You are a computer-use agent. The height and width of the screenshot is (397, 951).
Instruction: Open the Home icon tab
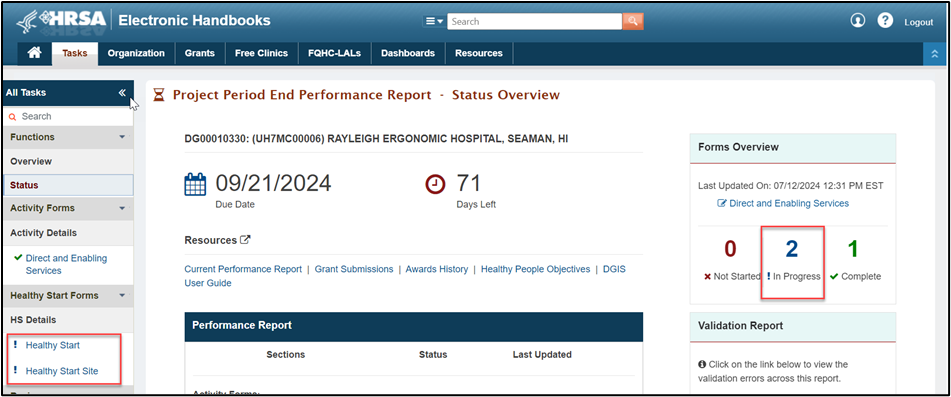35,53
